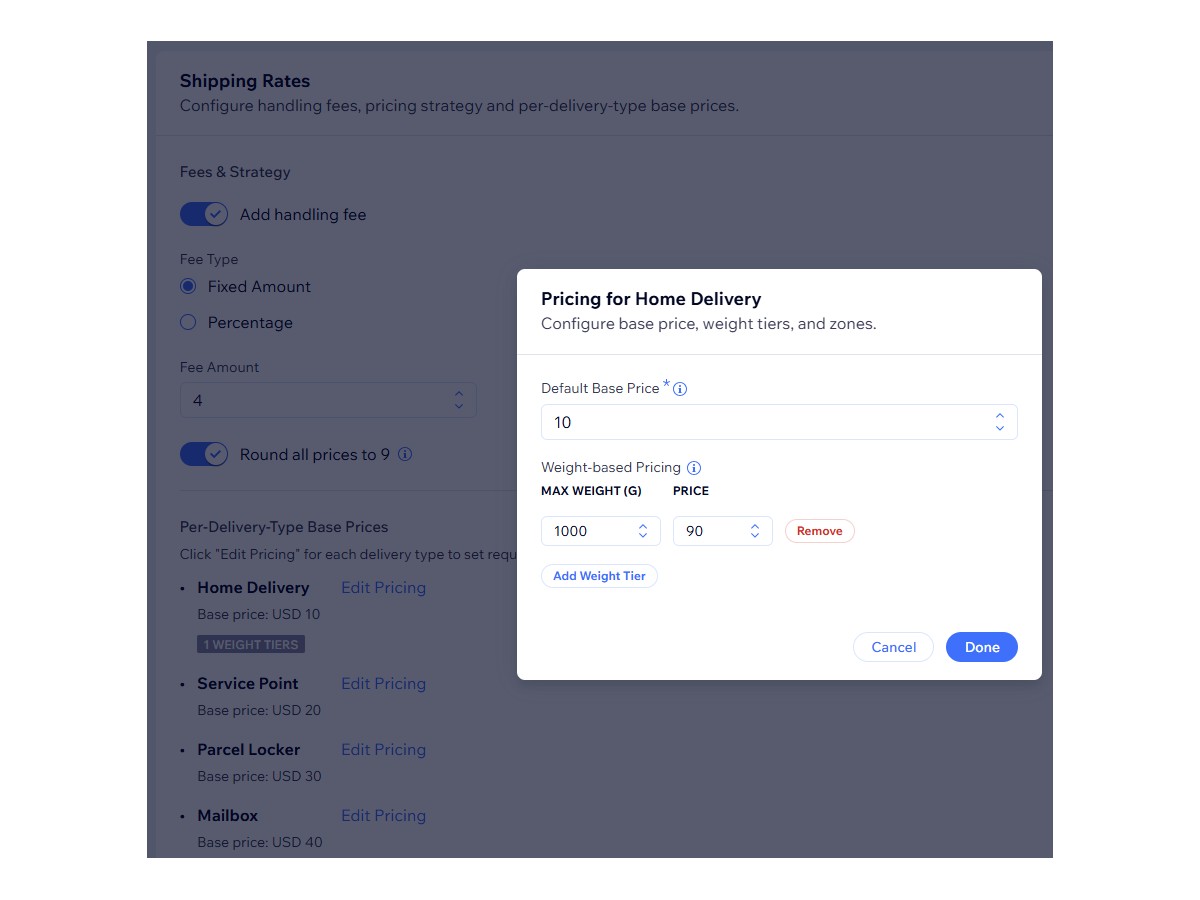The height and width of the screenshot is (900, 1200).
Task: Open Edit Pricing for Home Delivery
Action: [x=383, y=588]
